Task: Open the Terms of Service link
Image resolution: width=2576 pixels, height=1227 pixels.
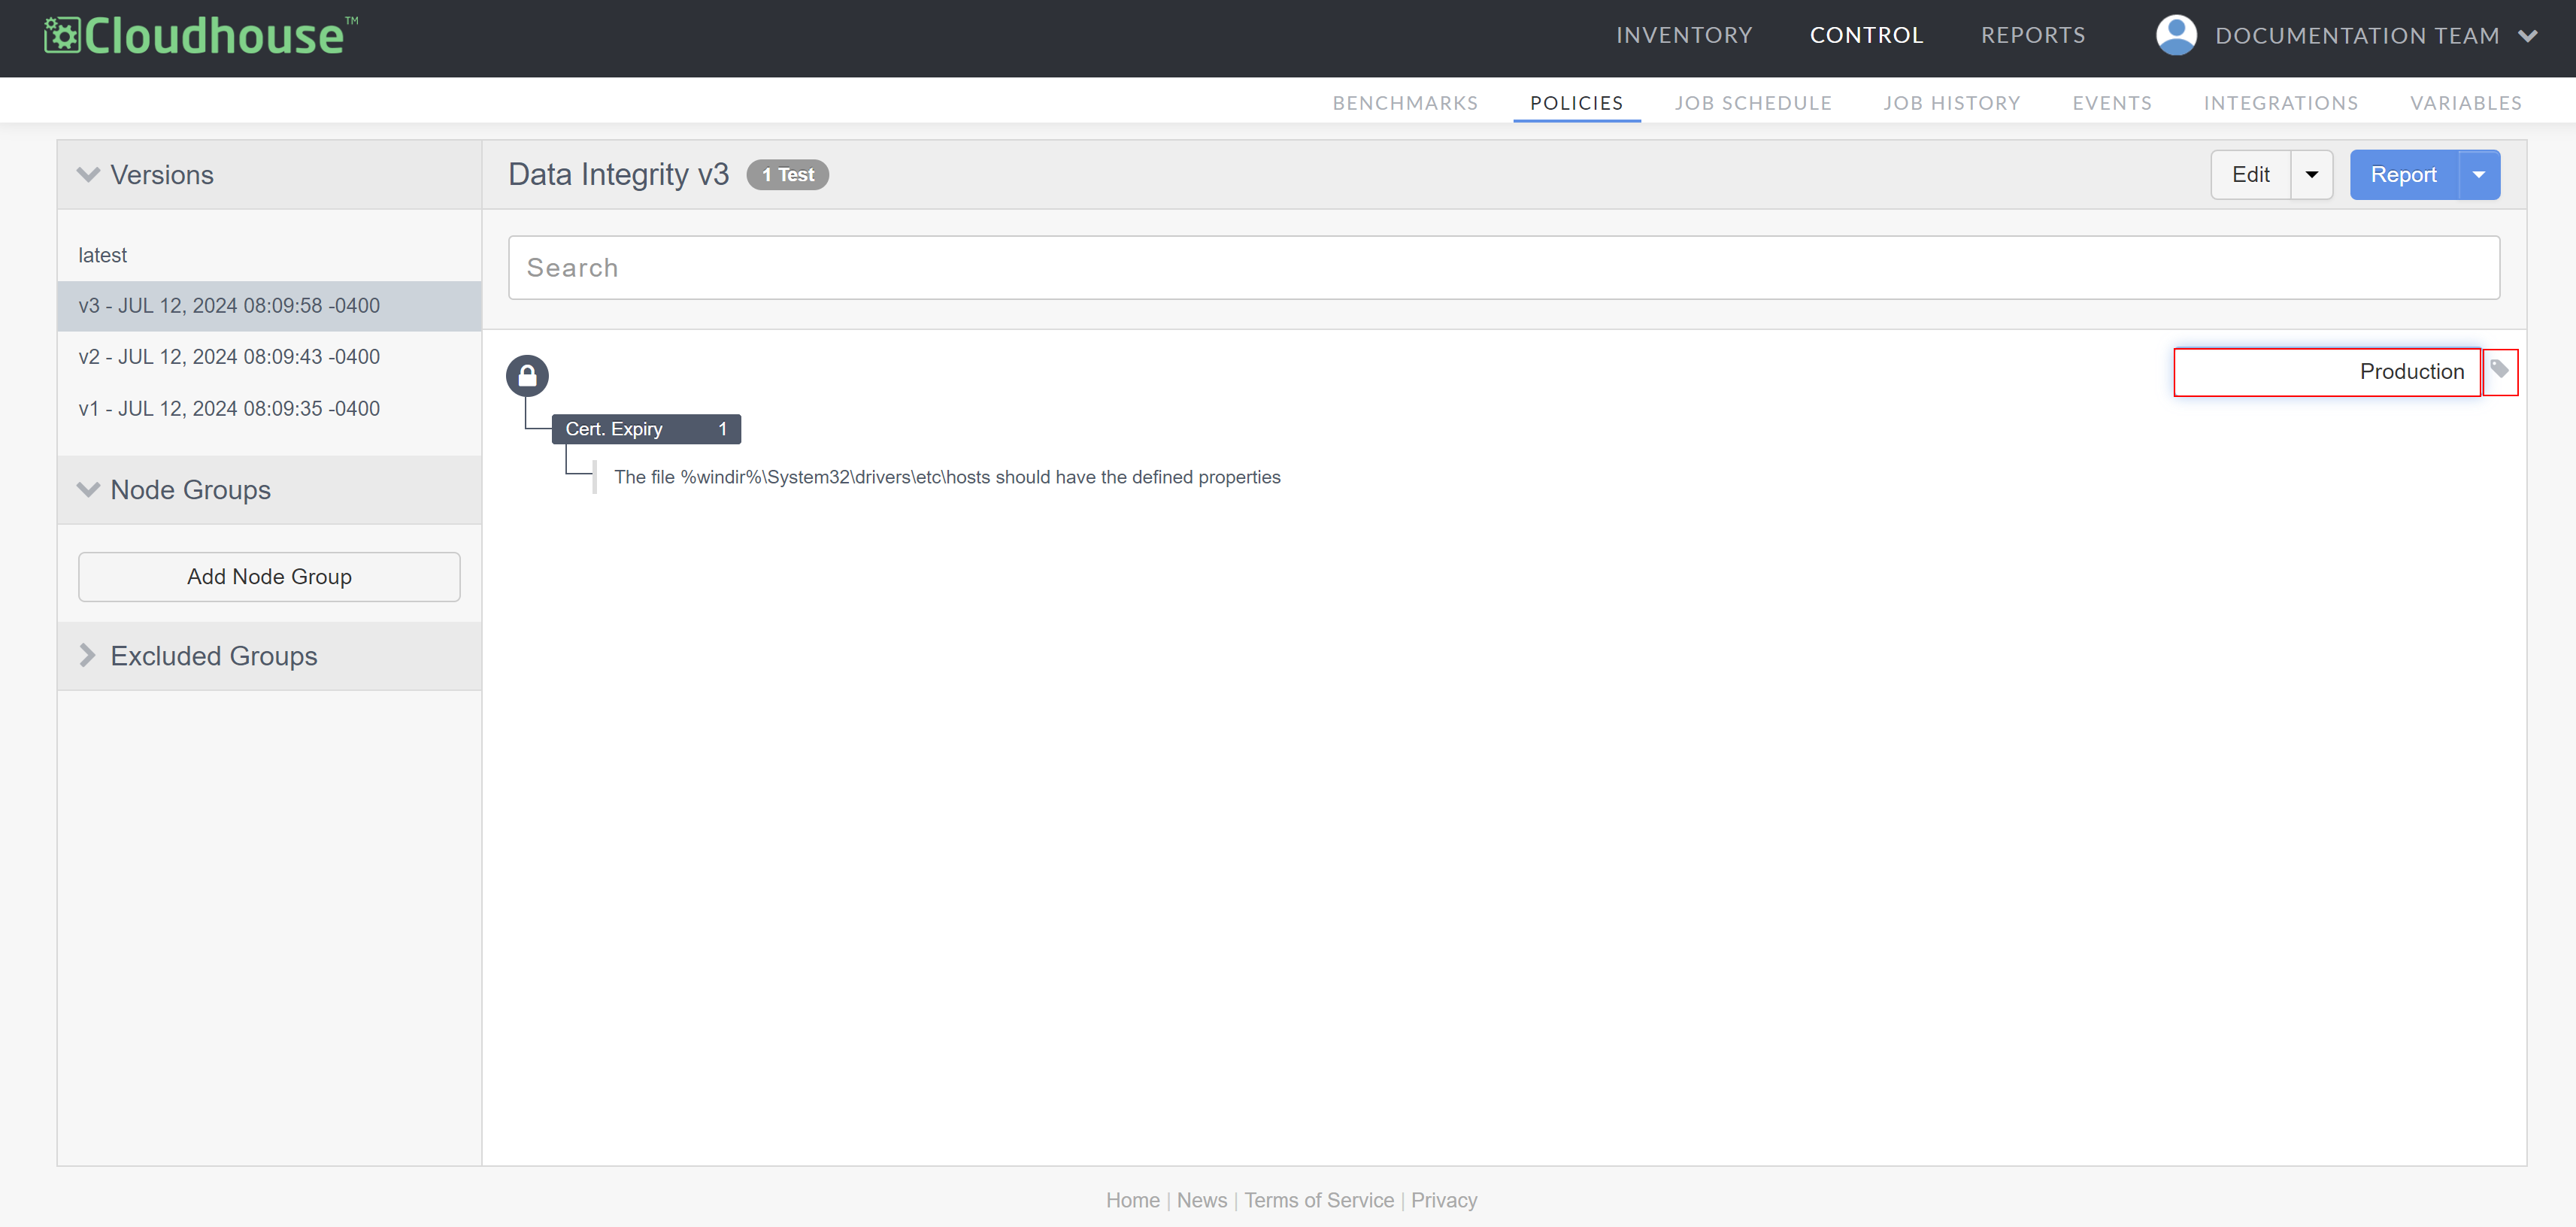Action: (x=1318, y=1200)
